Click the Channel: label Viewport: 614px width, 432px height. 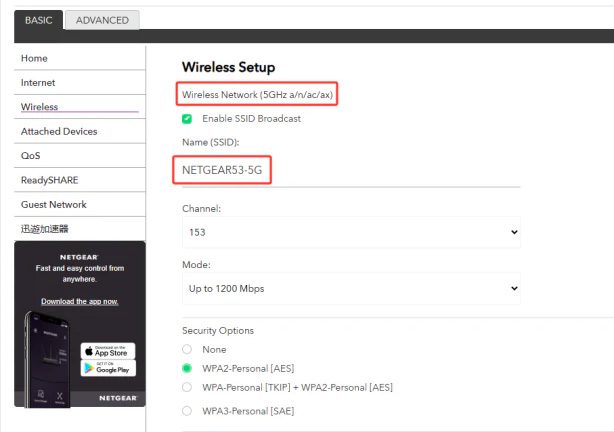(x=201, y=208)
